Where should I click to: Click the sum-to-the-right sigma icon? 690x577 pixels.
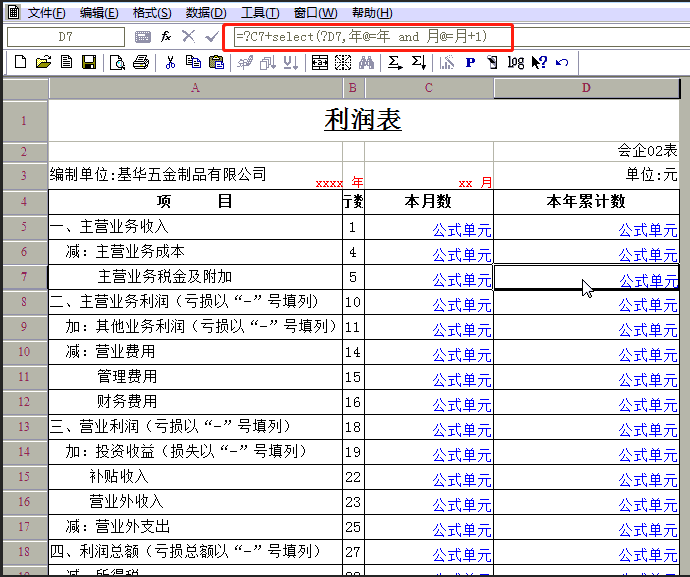(395, 62)
